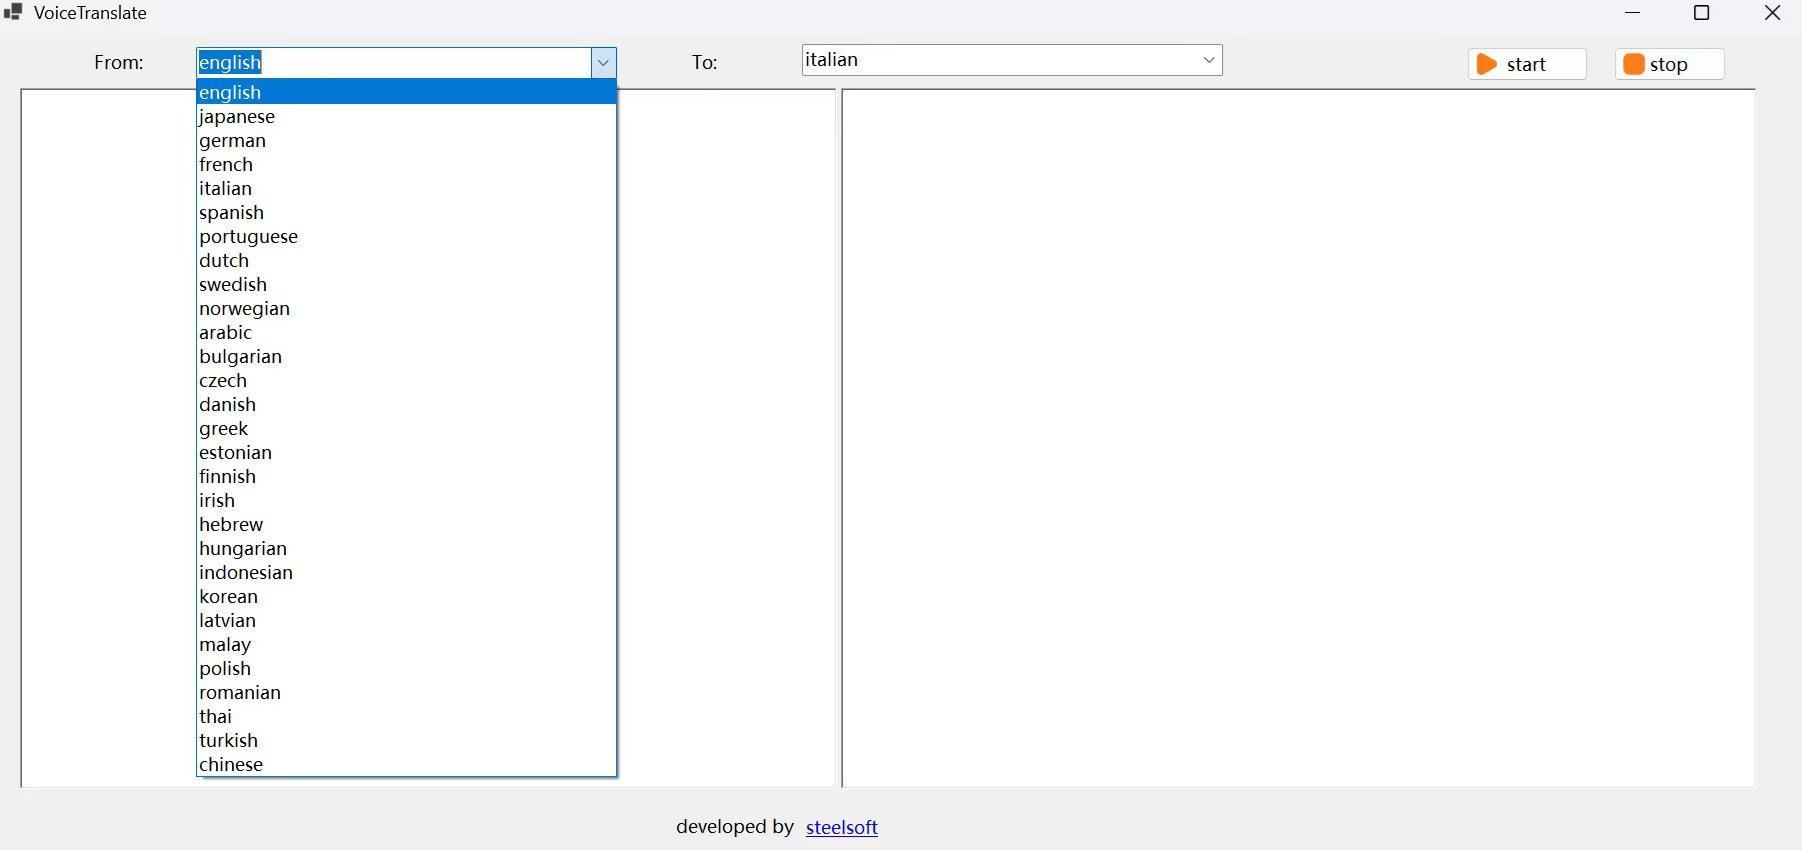This screenshot has width=1802, height=850.
Task: Choose portuguese in the From list
Action: tap(406, 236)
